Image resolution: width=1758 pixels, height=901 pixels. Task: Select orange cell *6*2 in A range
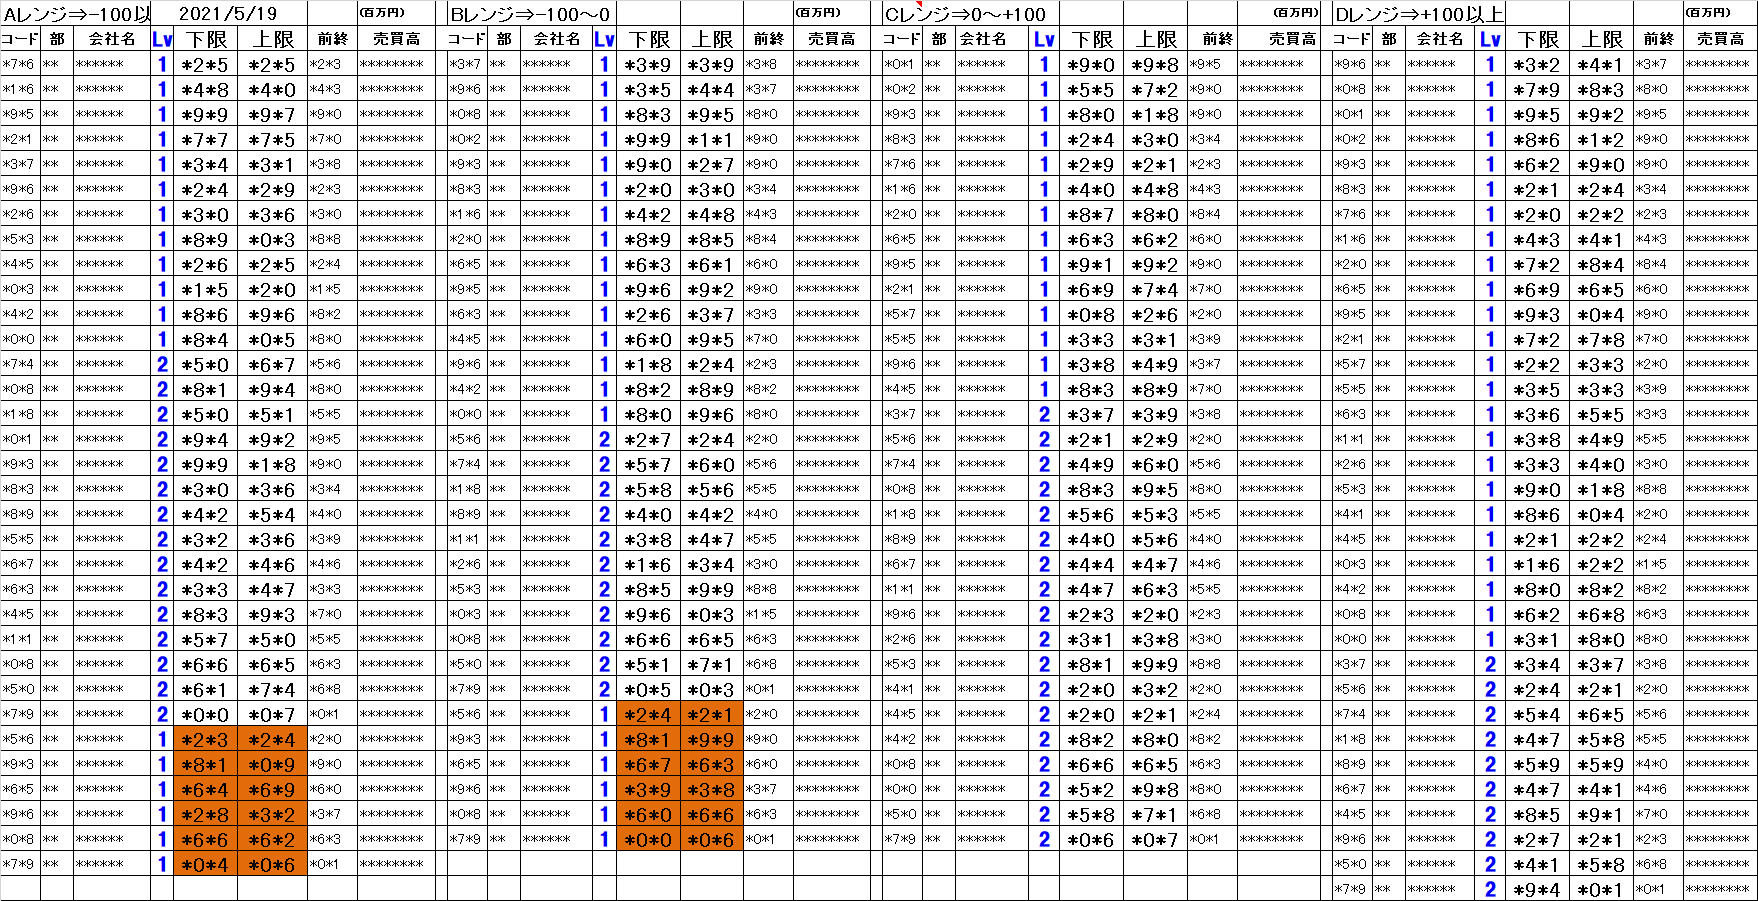point(272,839)
